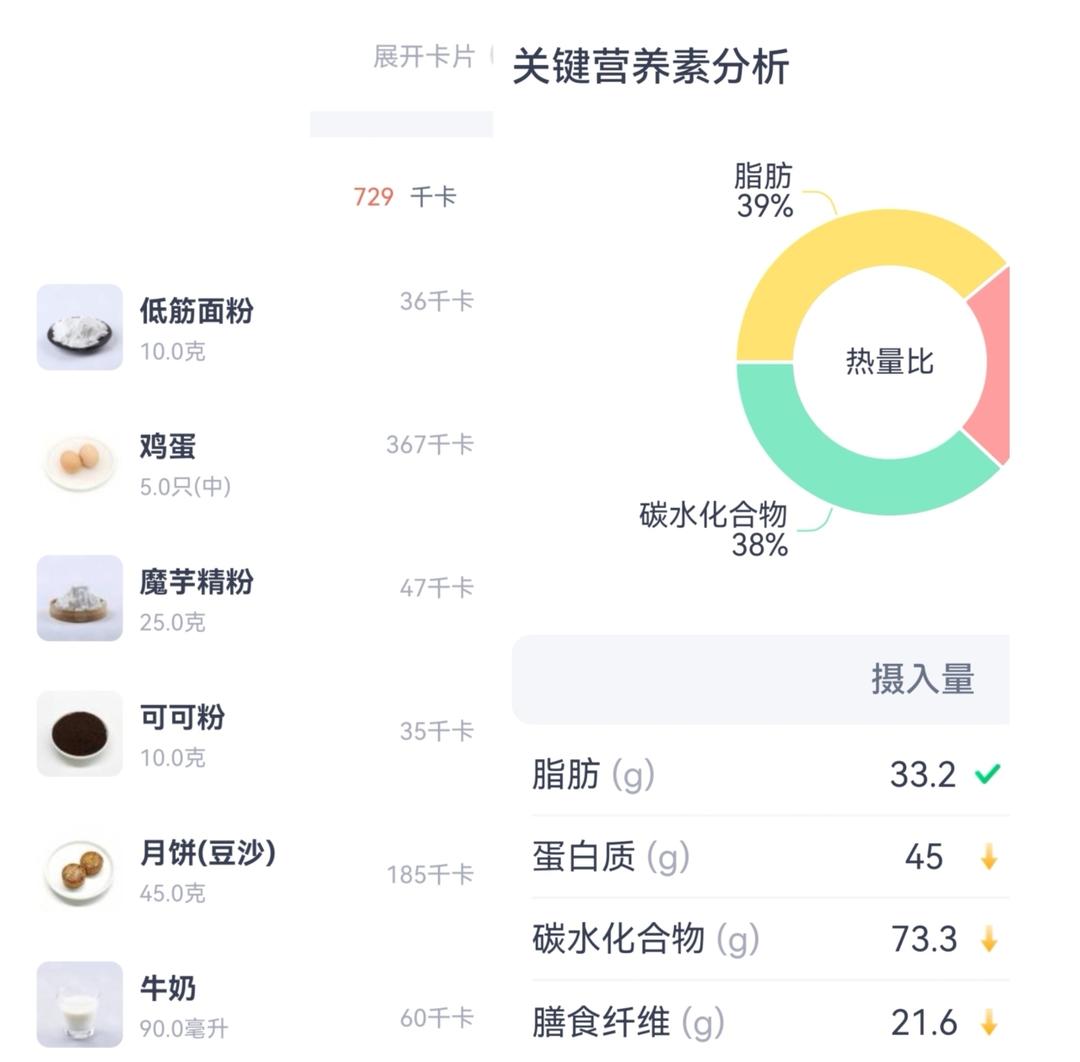The image size is (1080, 1062).
Task: Open the 月饼(豆沙) food entry name
Action: 207,853
